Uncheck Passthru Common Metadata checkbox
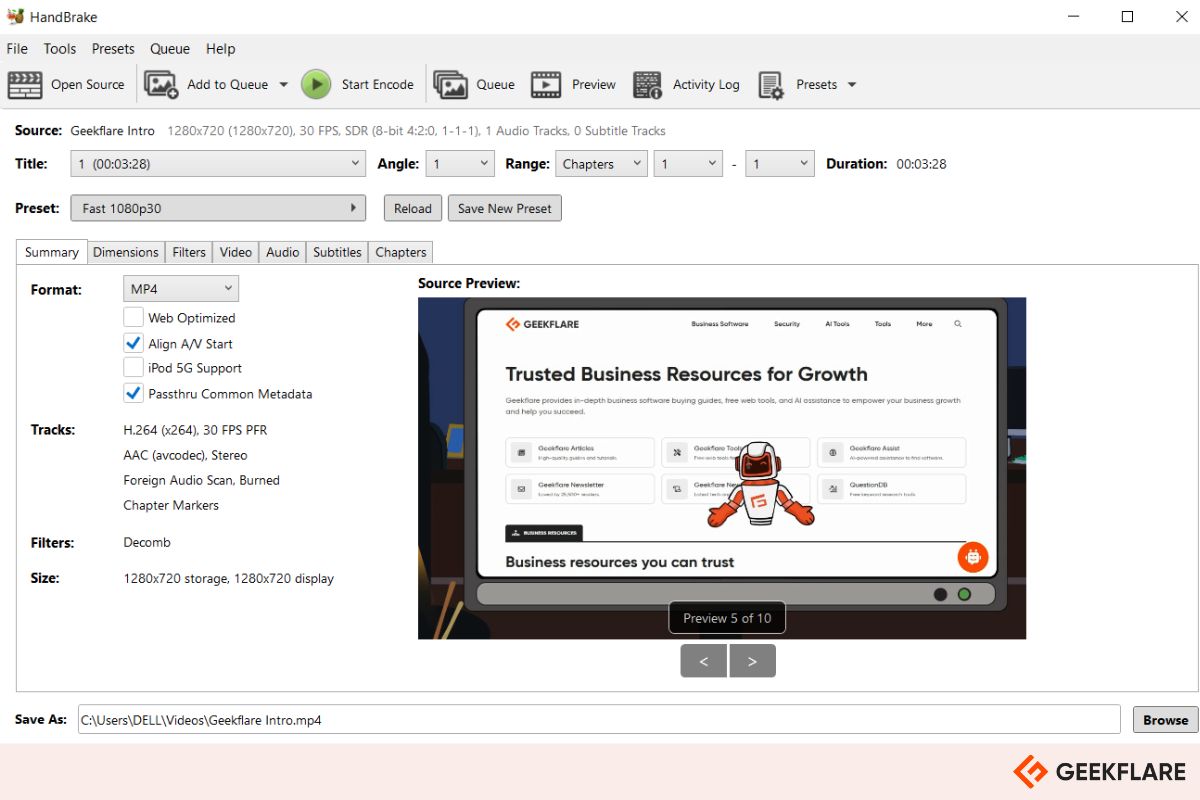The height and width of the screenshot is (800, 1200). coord(133,393)
